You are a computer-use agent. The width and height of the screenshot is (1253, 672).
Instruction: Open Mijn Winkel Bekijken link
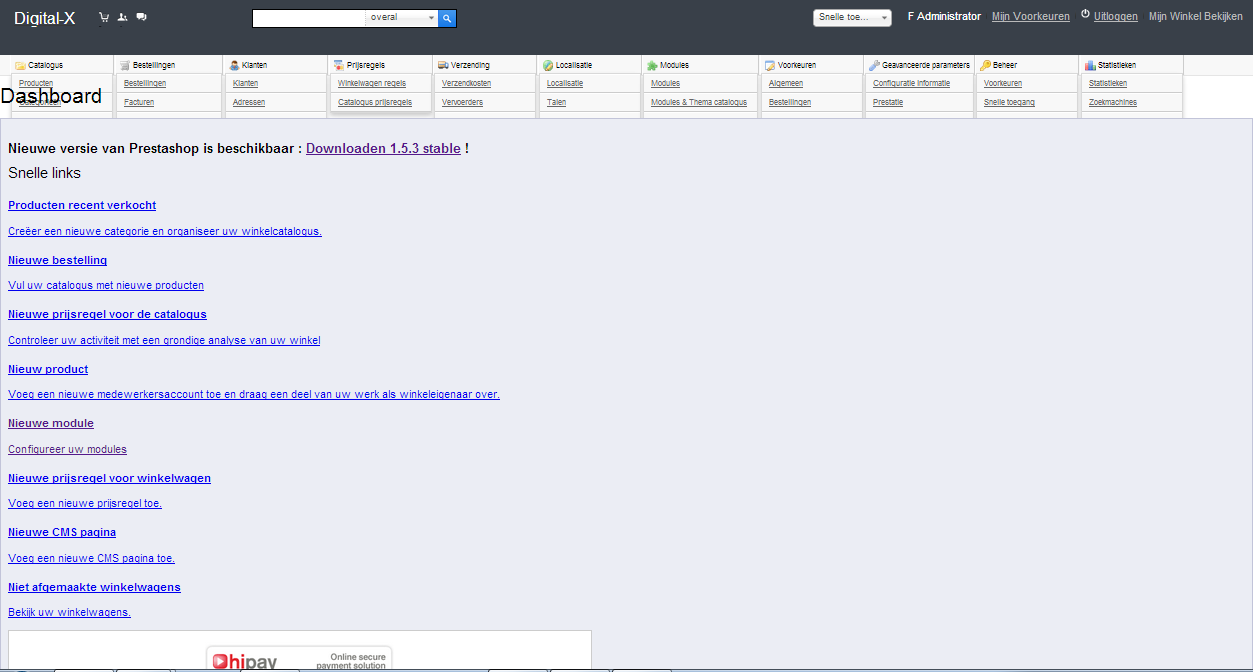(1196, 17)
